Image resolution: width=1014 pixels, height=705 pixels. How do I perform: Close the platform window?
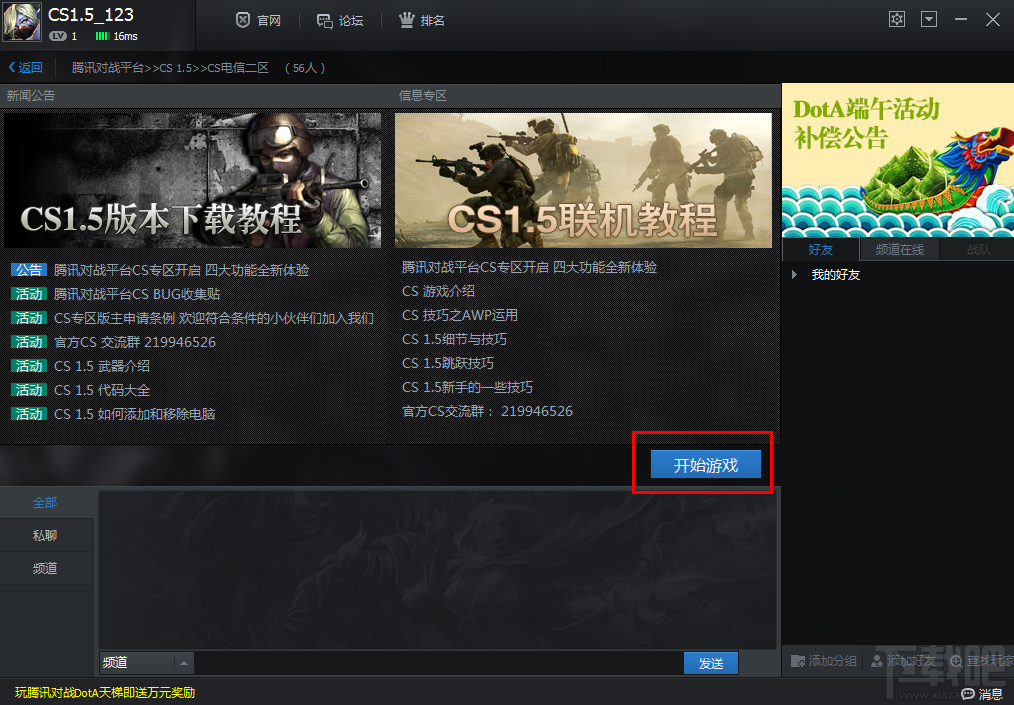tap(993, 19)
